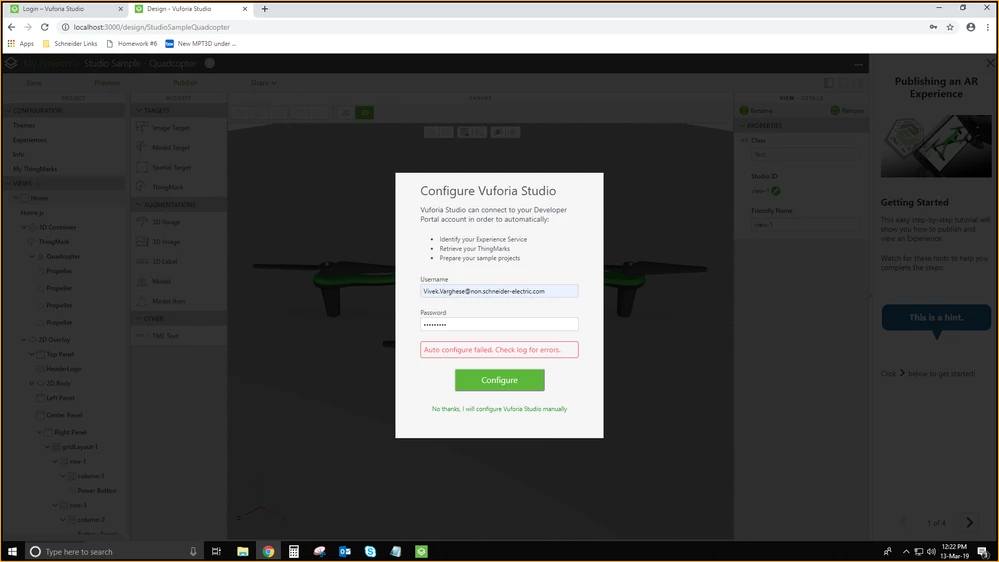Click Publish in the project toolbar
The width and height of the screenshot is (999, 562).
click(185, 83)
